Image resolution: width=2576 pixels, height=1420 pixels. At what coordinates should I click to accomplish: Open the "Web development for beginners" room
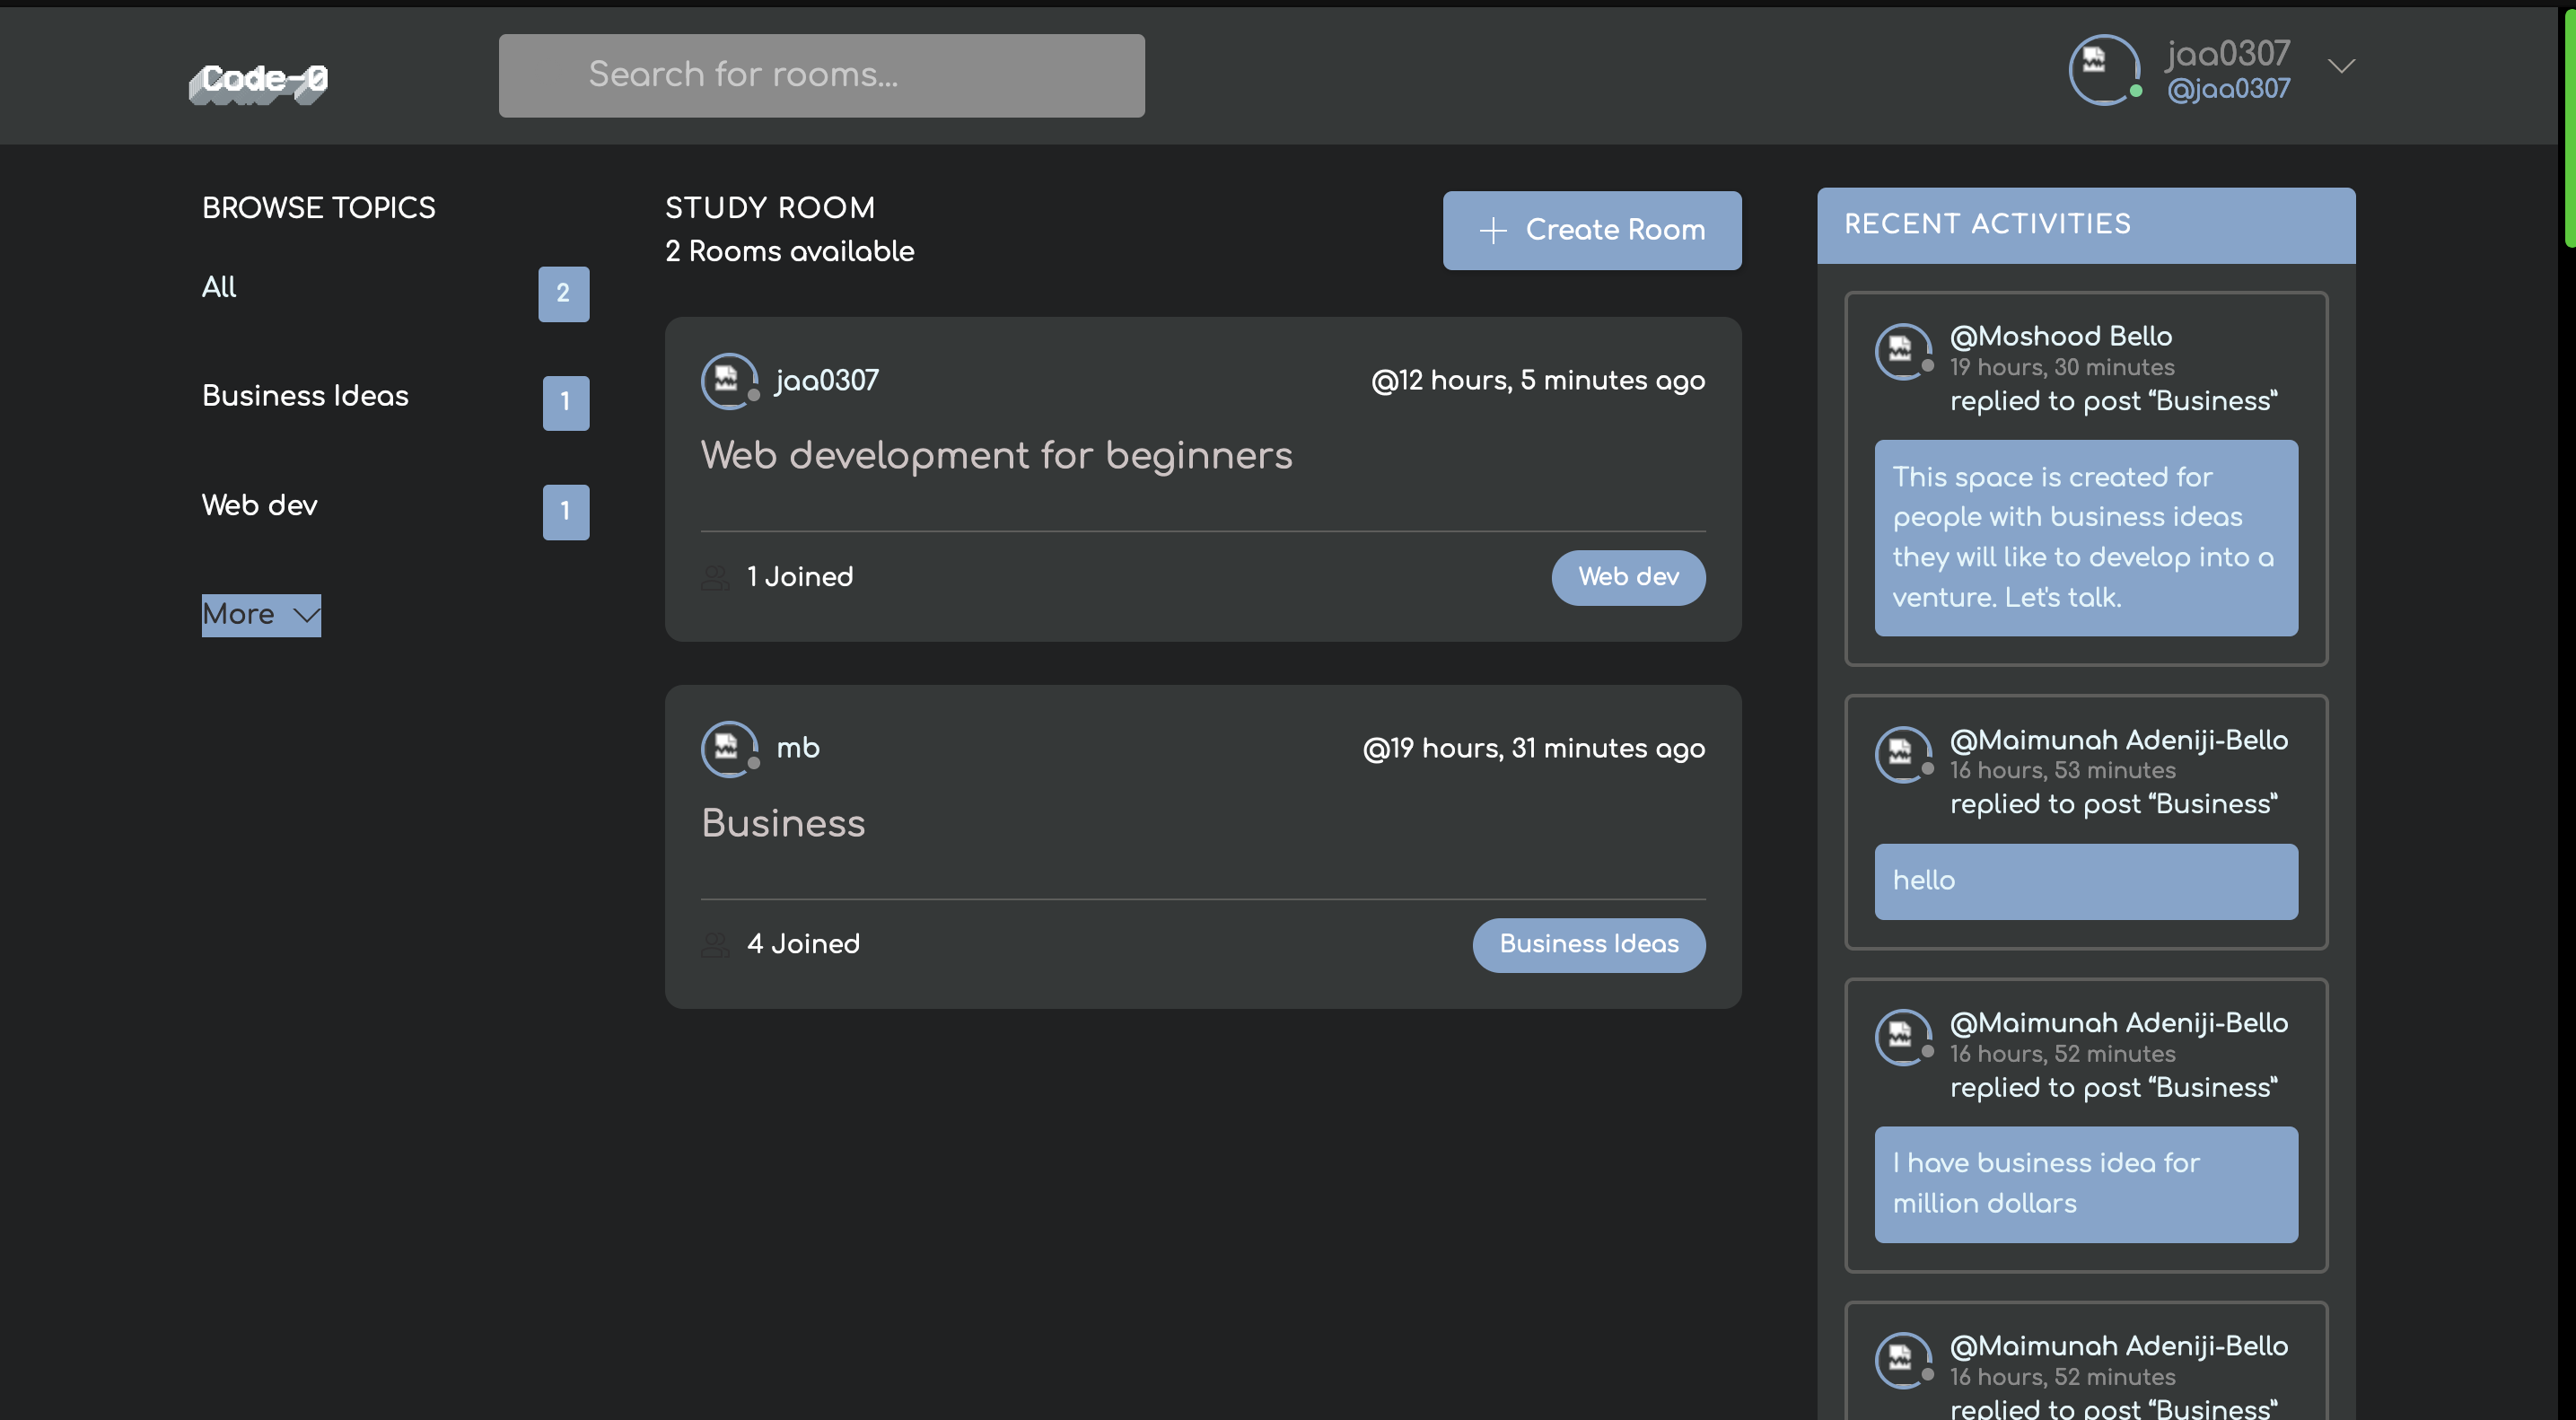click(x=996, y=456)
